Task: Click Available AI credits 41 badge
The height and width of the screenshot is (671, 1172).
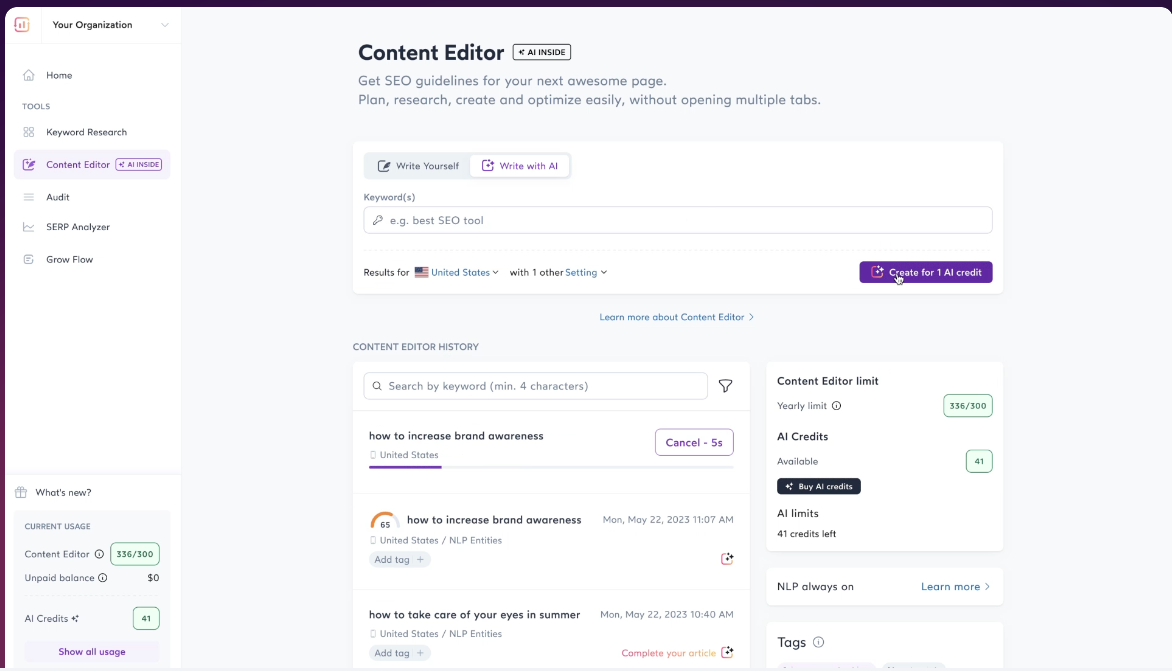Action: point(978,462)
